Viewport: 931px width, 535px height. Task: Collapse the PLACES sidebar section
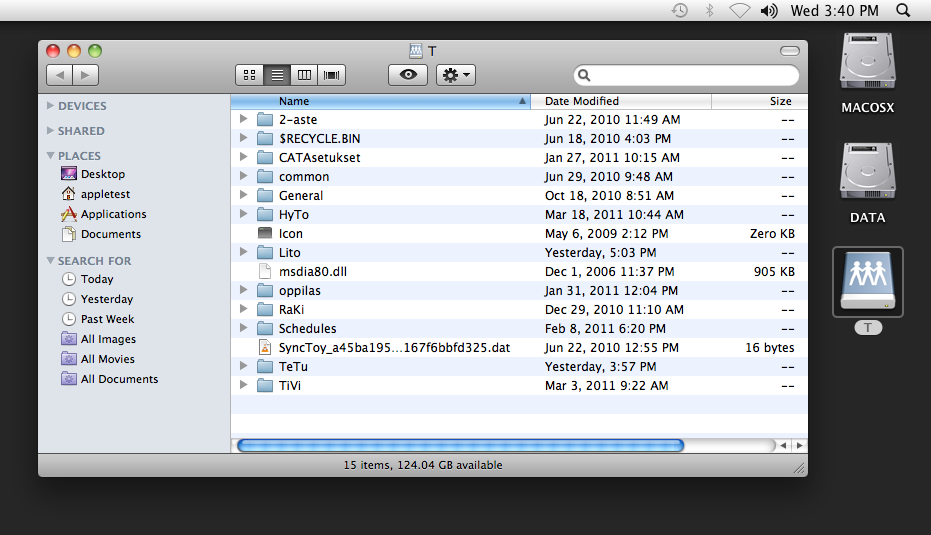(50, 156)
